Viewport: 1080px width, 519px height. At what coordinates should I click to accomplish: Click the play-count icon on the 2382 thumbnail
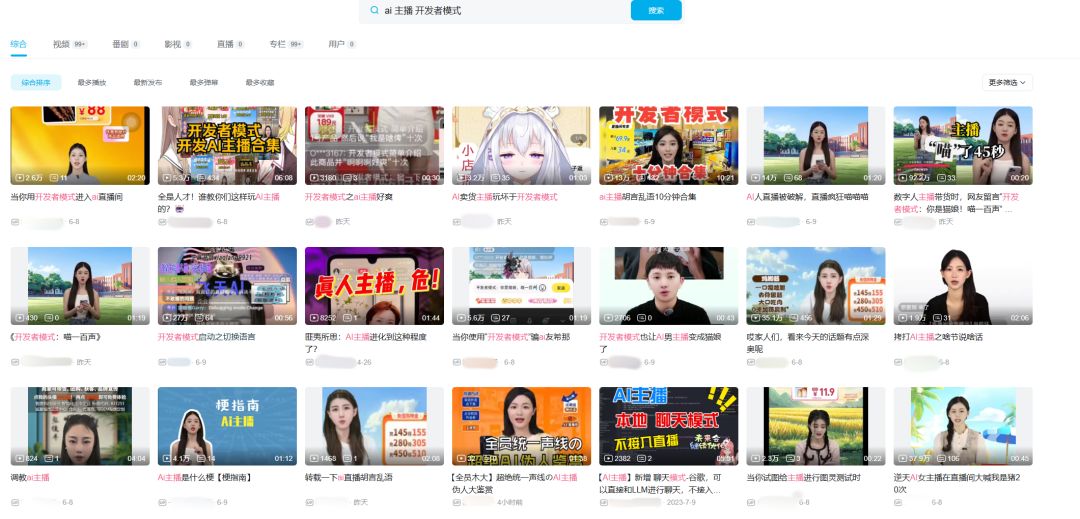point(608,458)
